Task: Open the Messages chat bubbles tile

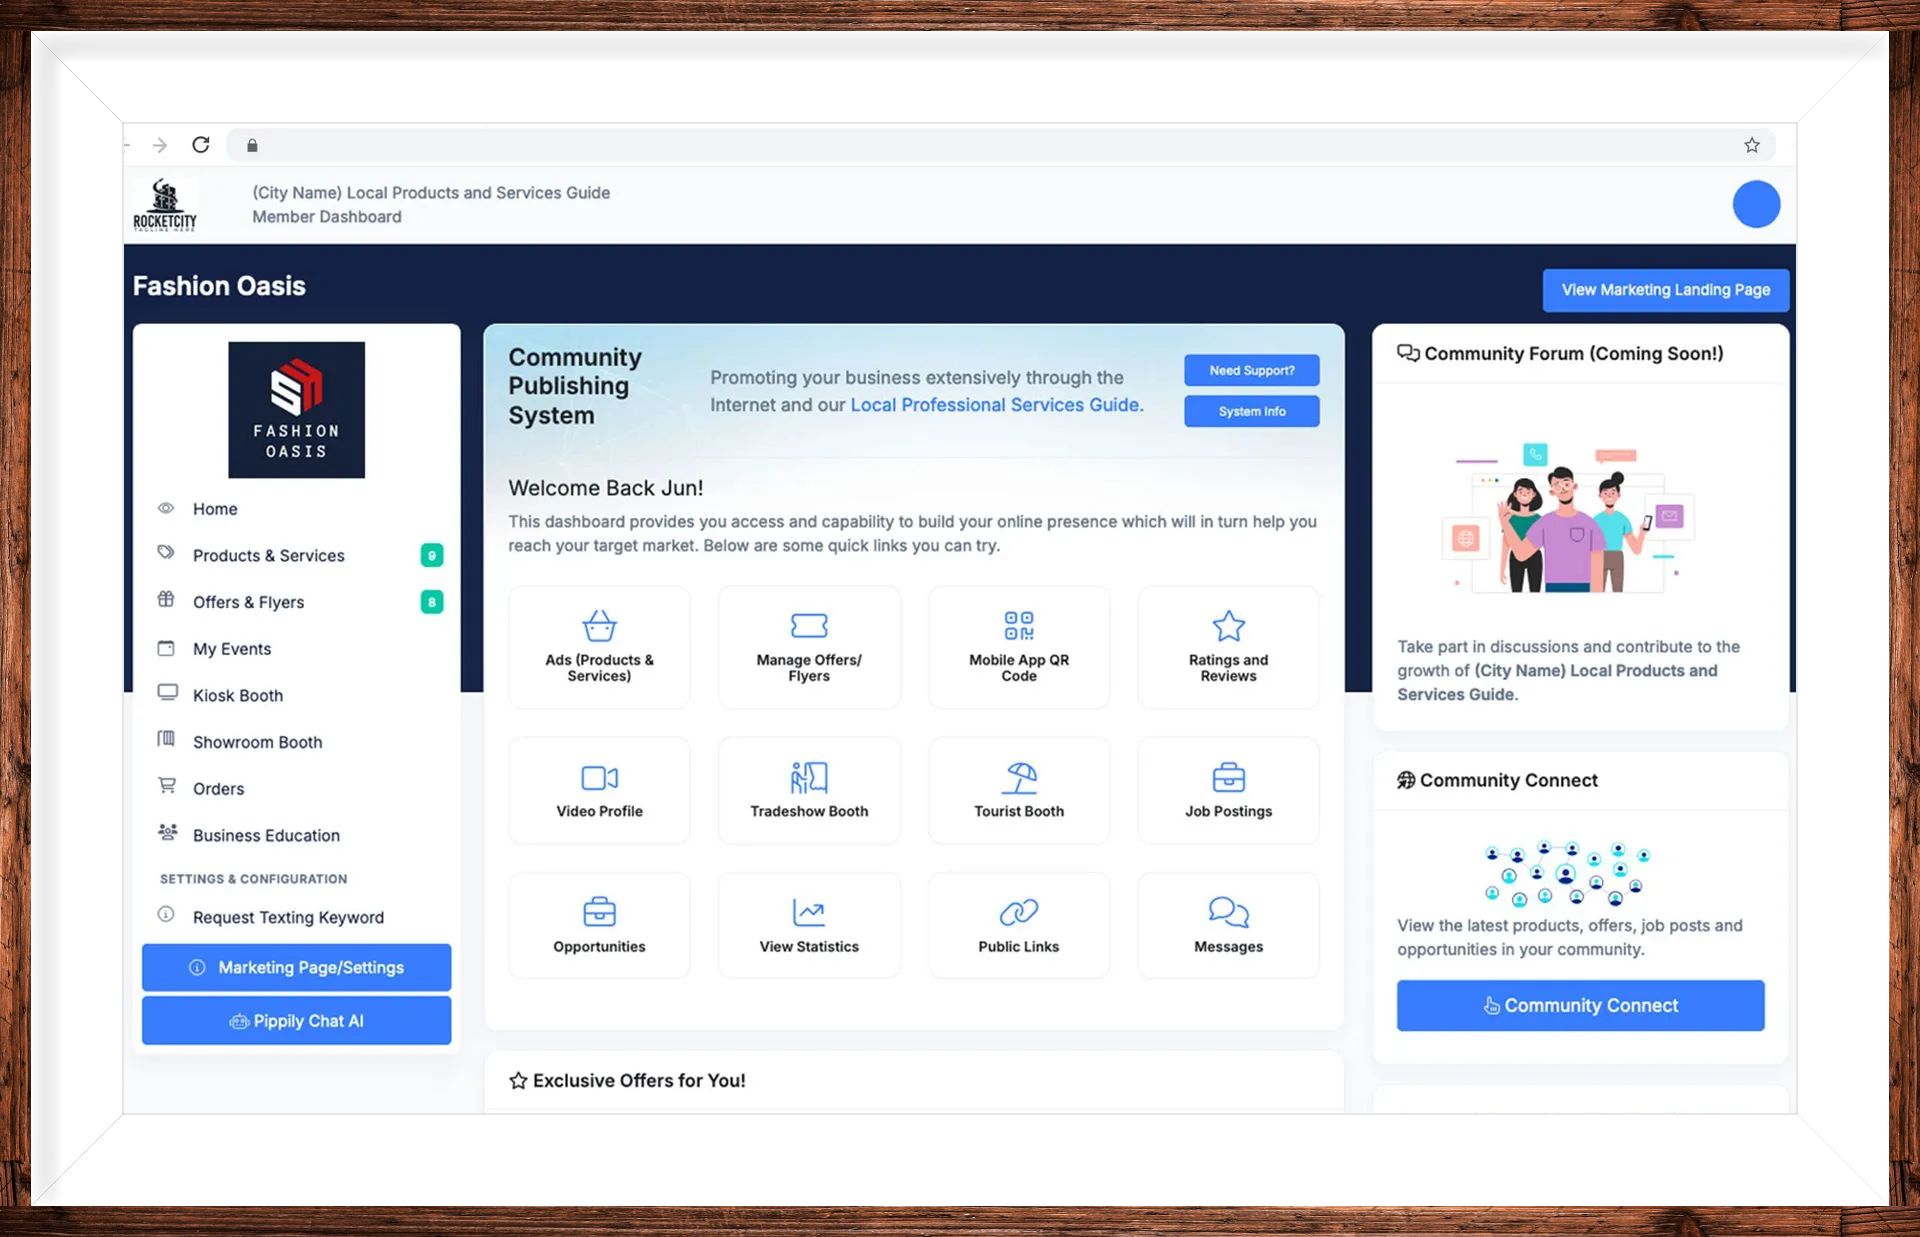Action: pos(1228,925)
